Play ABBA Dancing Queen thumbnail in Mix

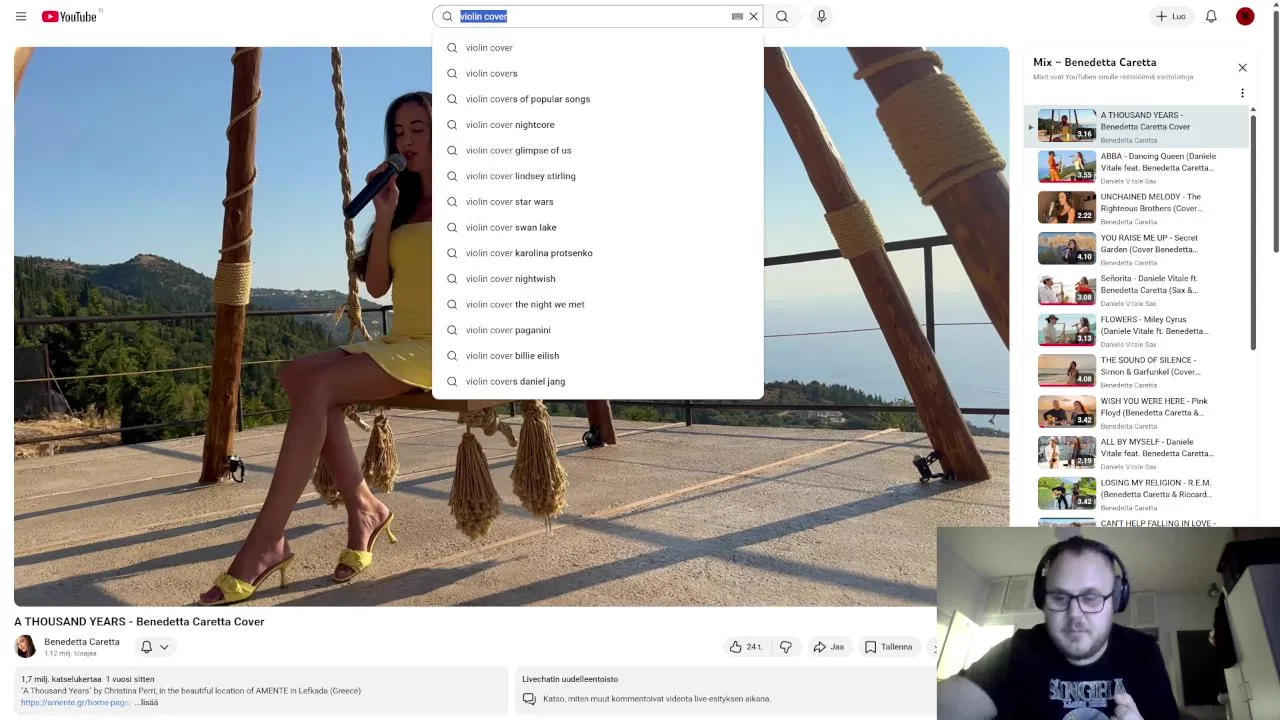(1066, 166)
